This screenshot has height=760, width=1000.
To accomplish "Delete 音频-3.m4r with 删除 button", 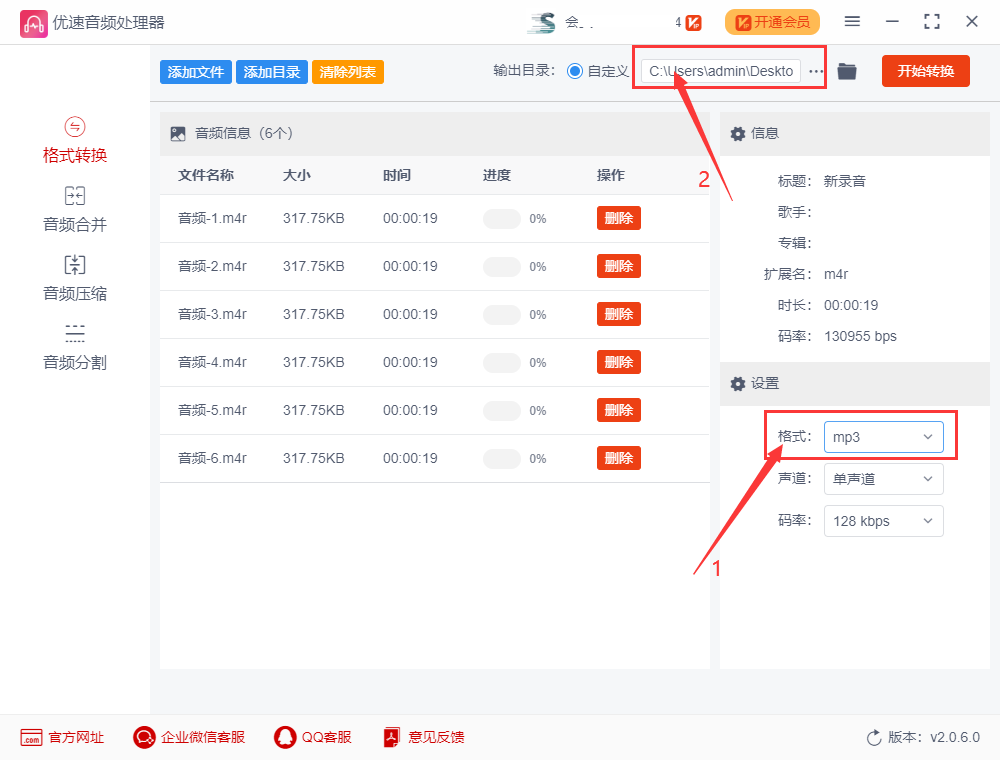I will point(619,314).
